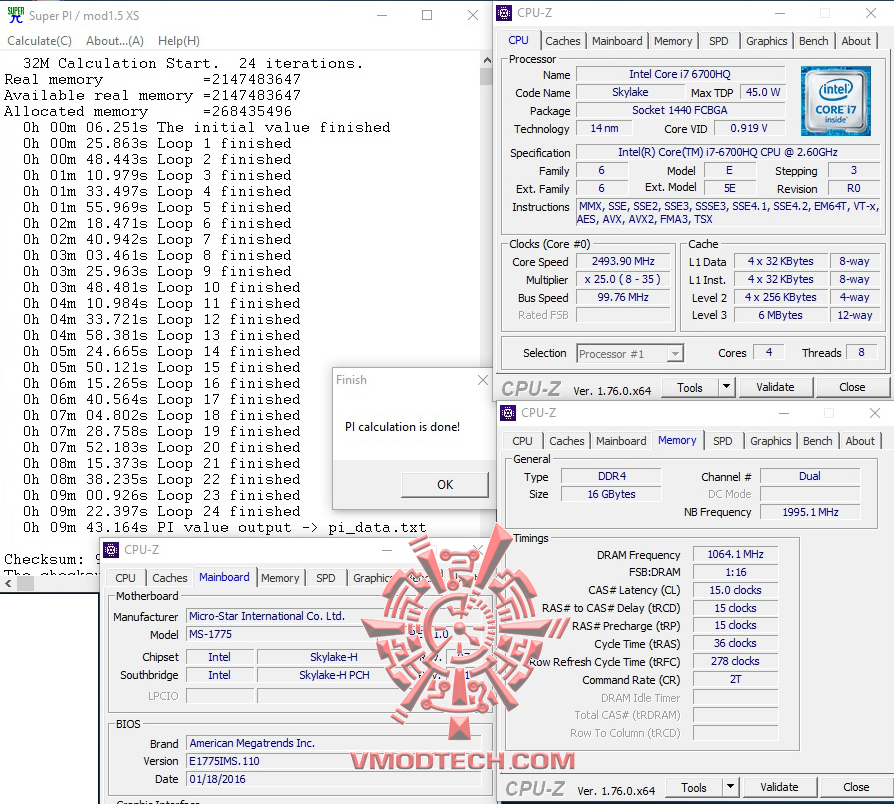The width and height of the screenshot is (894, 804).
Task: Click the CPU-Z title icon in top CPU window
Action: tap(504, 13)
